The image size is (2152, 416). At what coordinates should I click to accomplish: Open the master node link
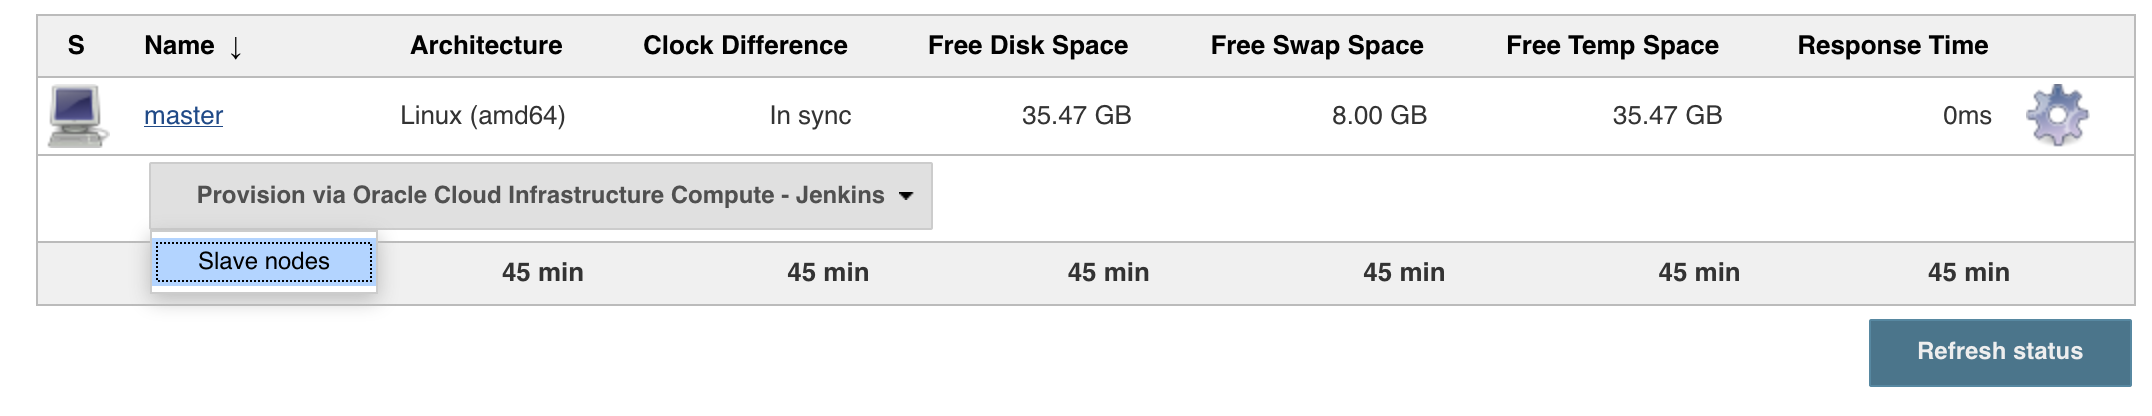pyautogui.click(x=183, y=116)
